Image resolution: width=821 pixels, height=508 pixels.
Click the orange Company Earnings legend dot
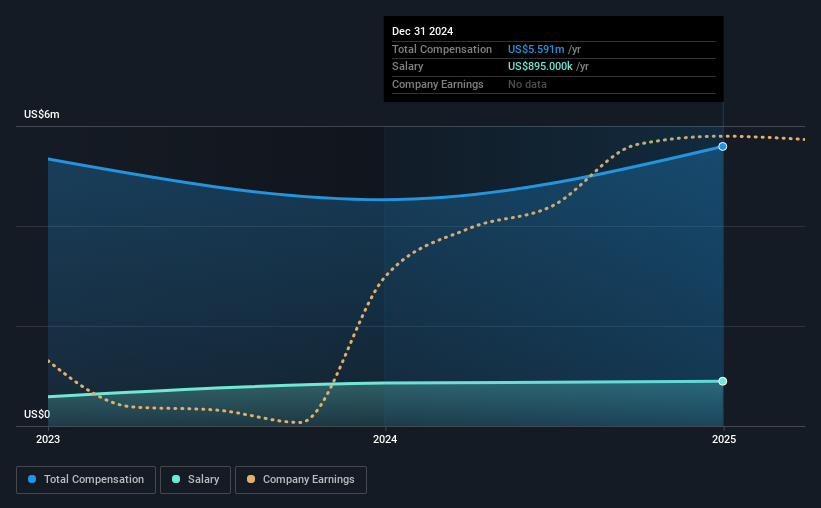tap(251, 479)
